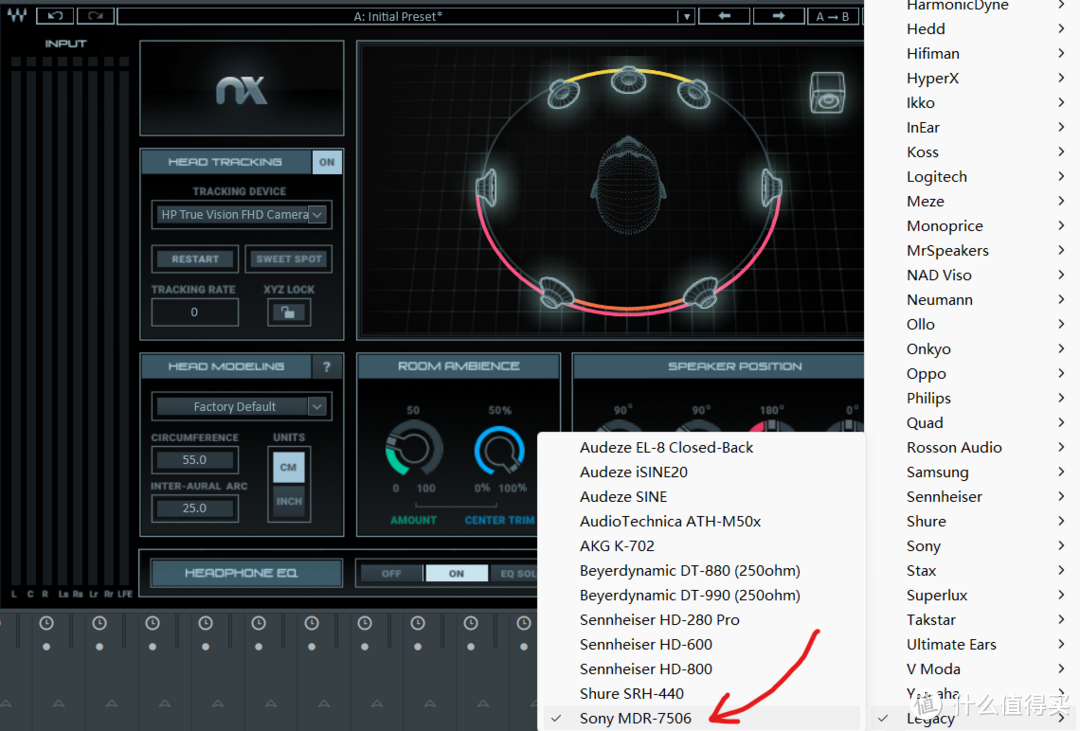Select the right side speaker icon
1080x731 pixels.
pos(771,188)
